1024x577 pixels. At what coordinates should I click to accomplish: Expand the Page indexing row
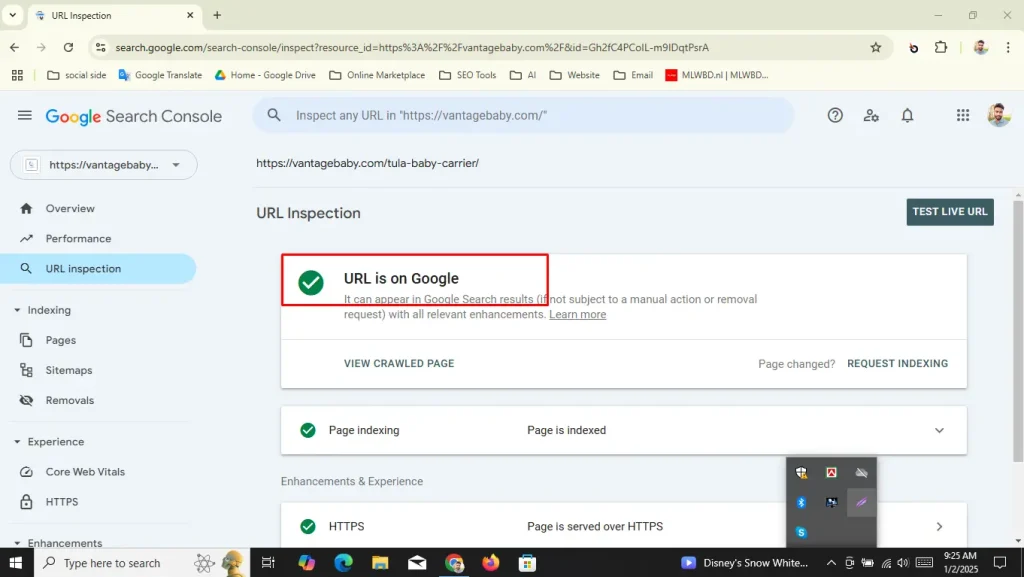[939, 431]
